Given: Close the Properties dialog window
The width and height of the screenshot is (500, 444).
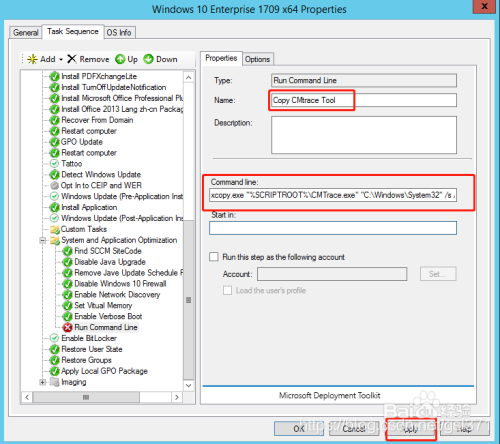Looking at the screenshot, I should click(484, 7).
